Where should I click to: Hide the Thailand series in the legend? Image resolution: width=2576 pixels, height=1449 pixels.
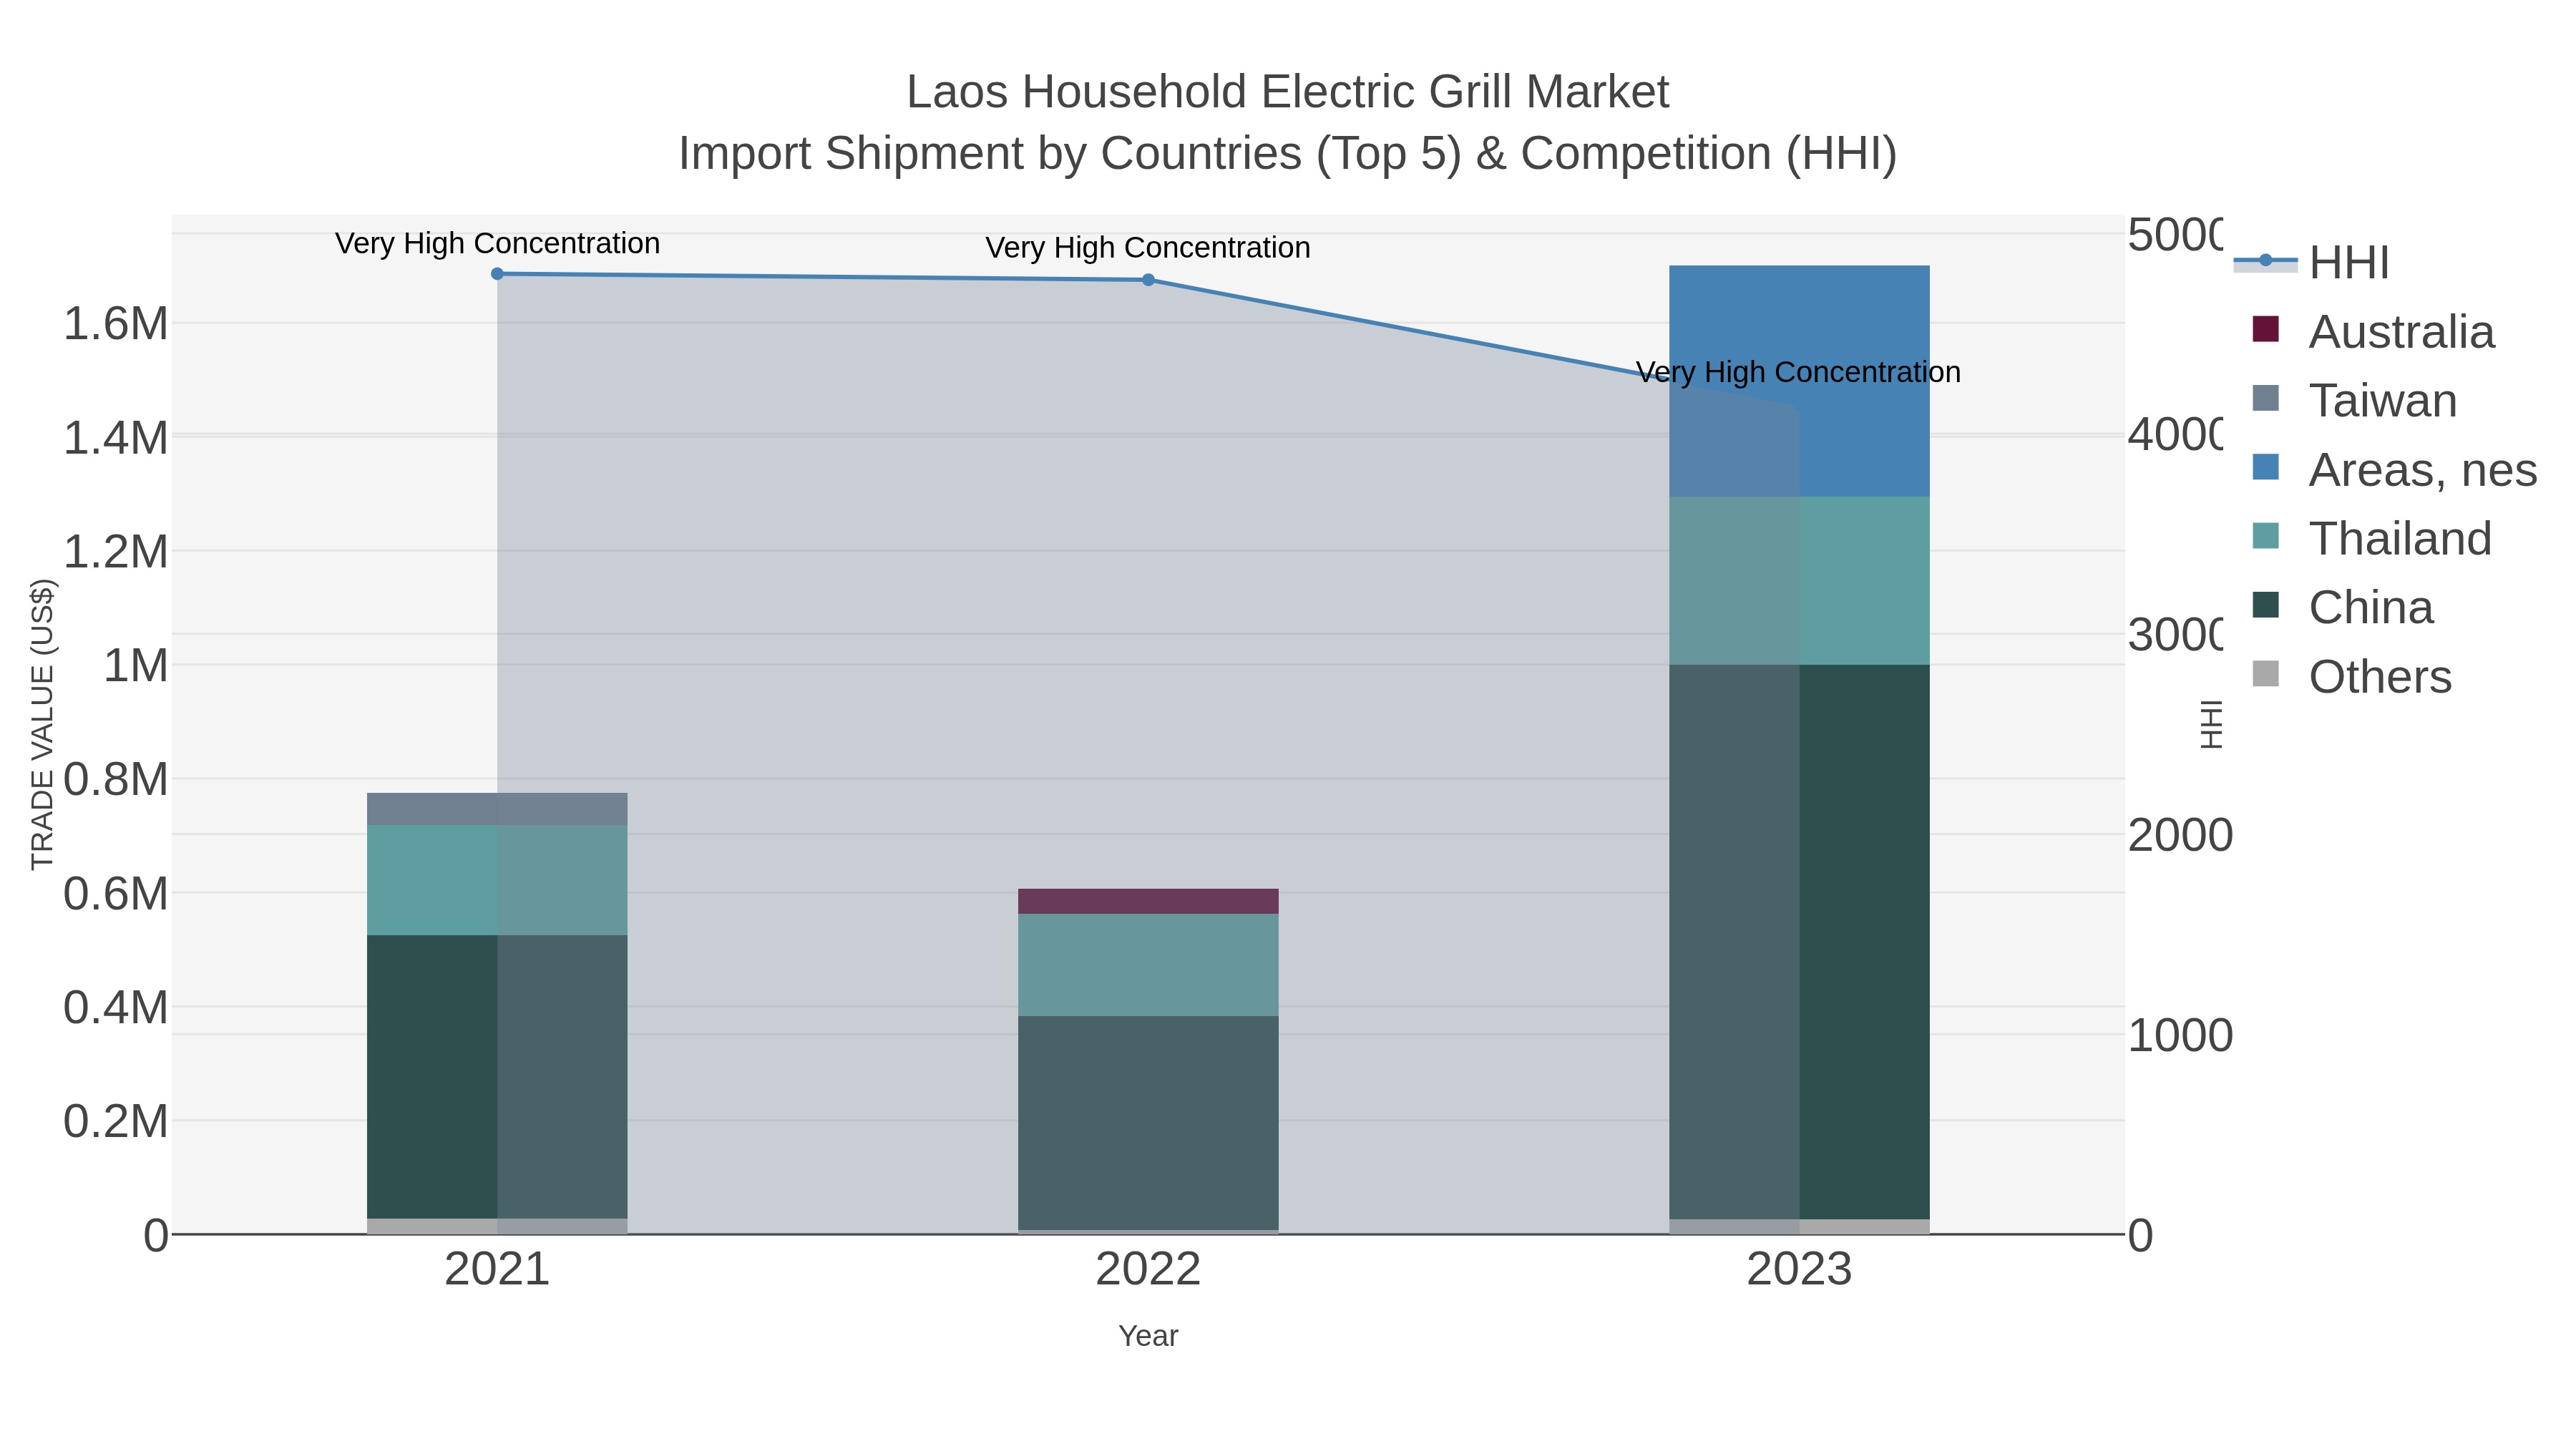(2371, 538)
